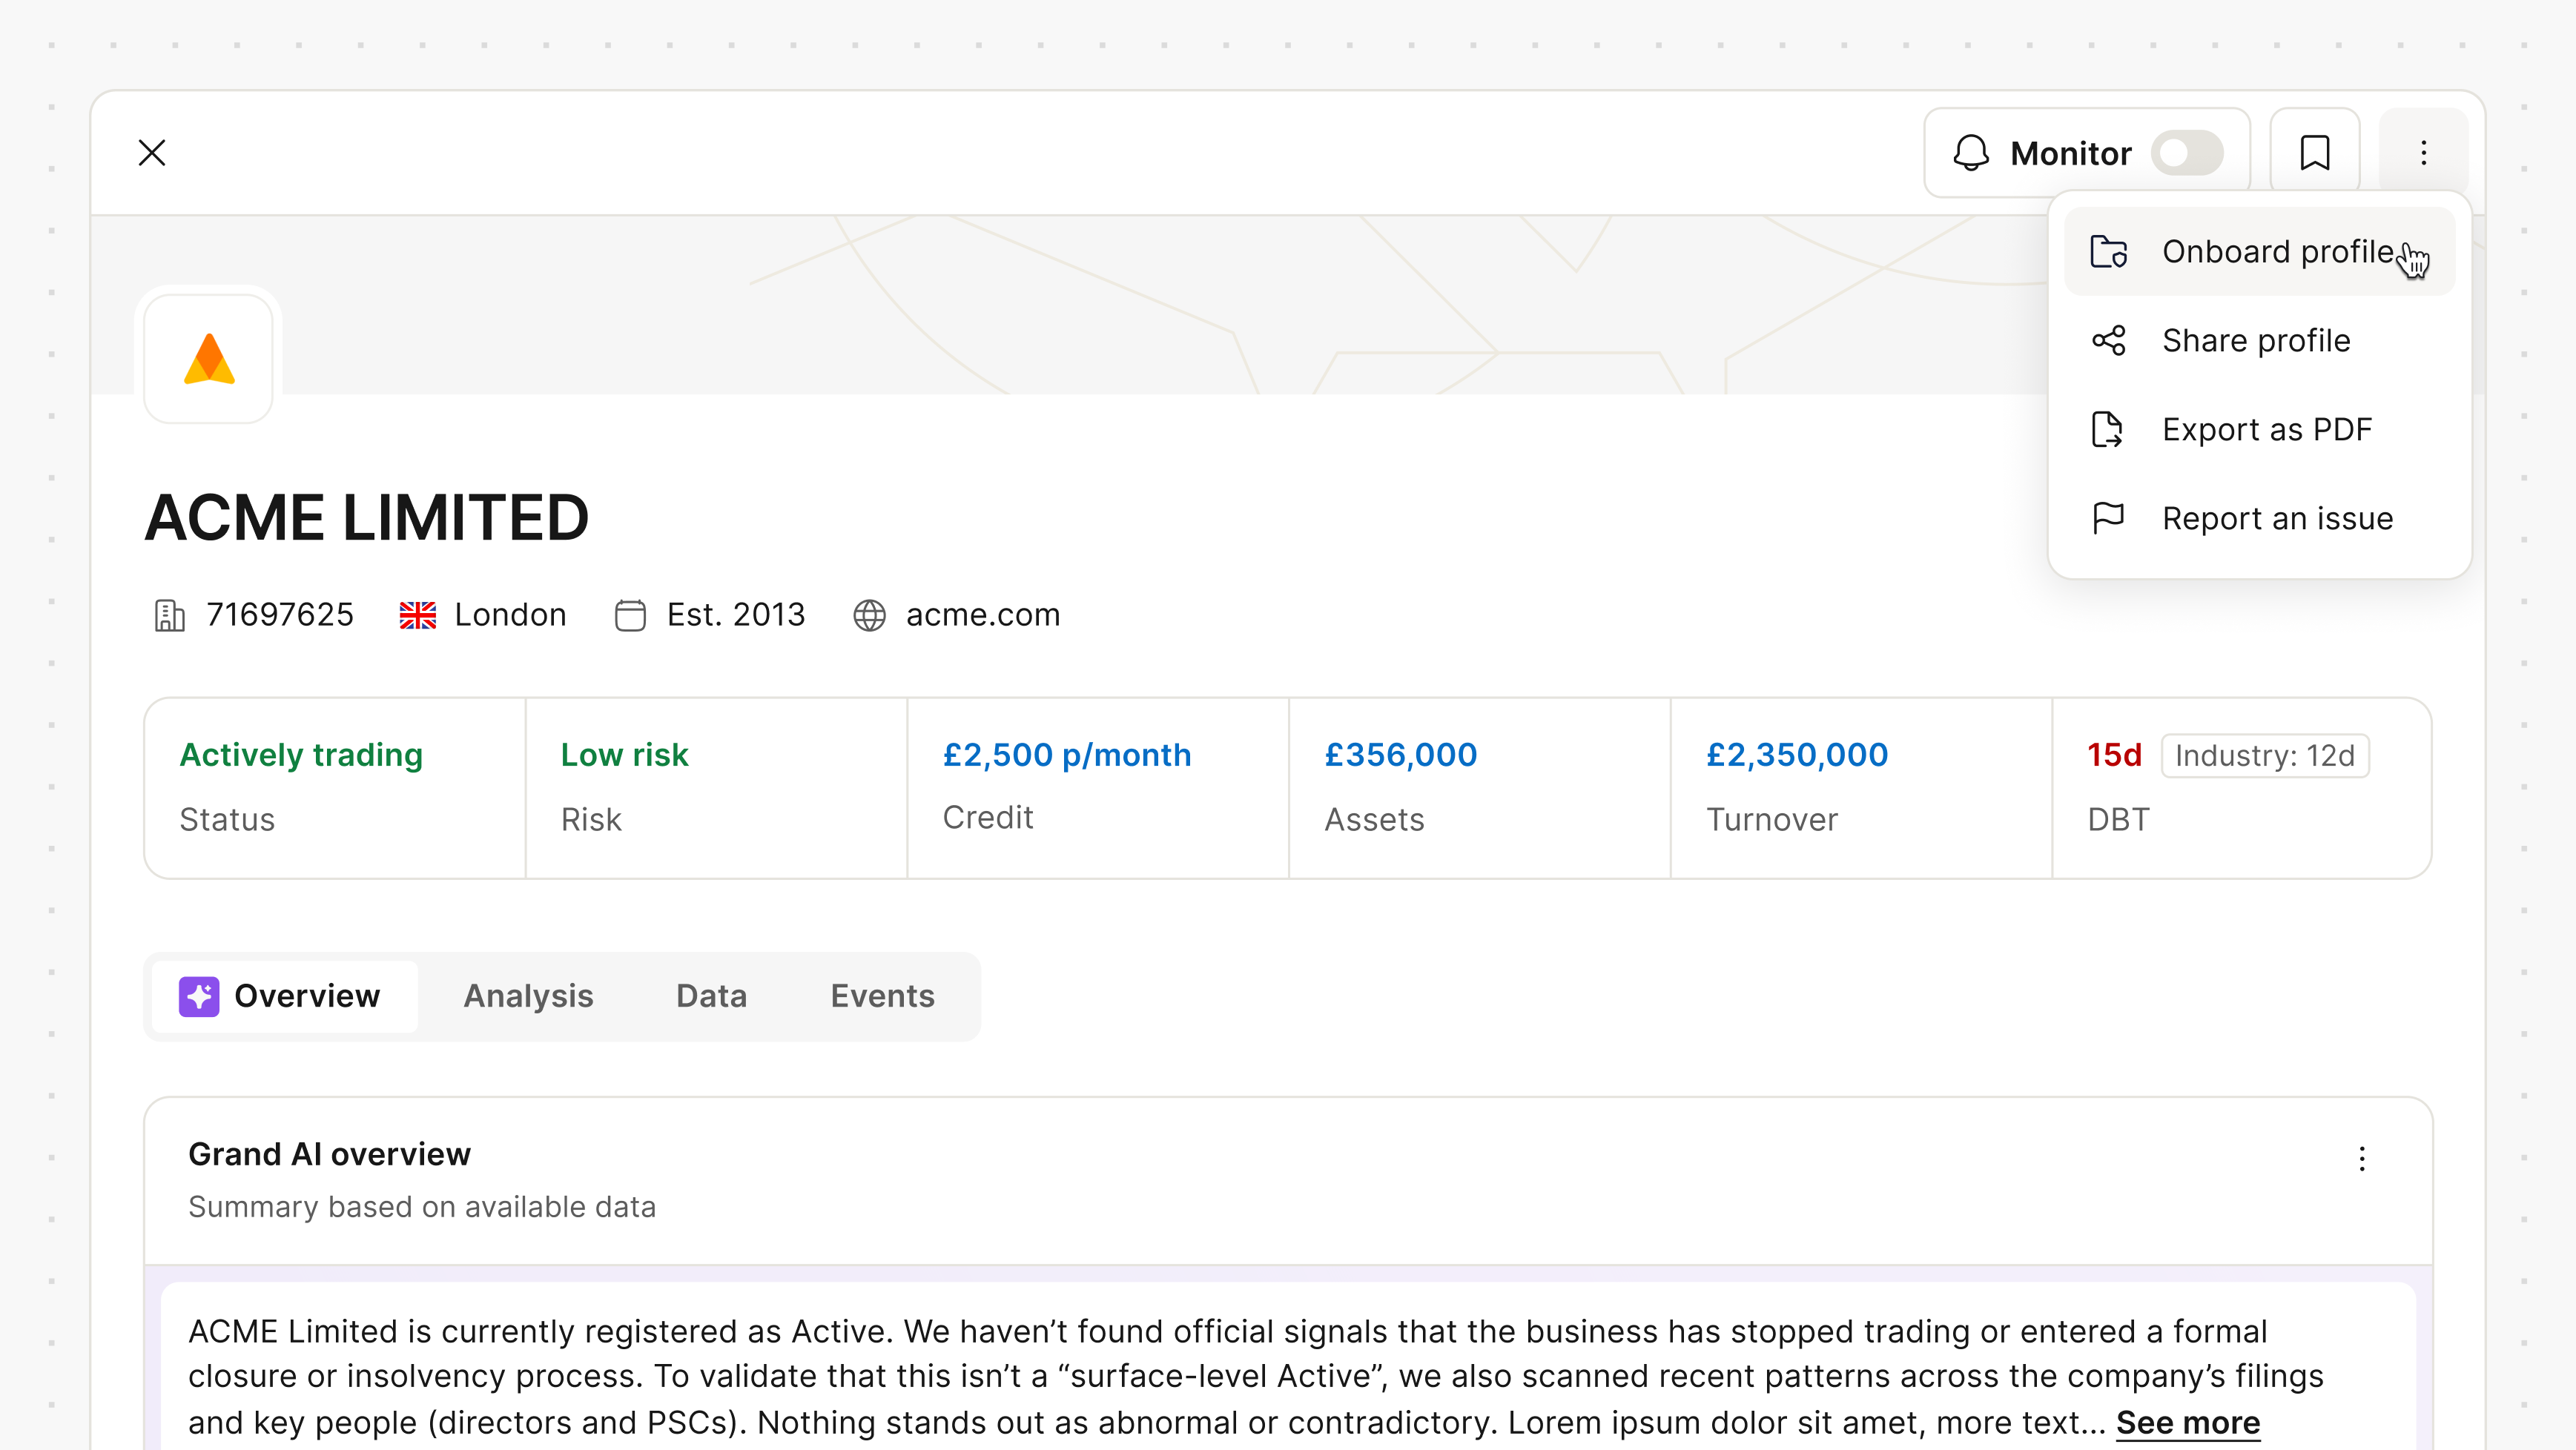Viewport: 2576px width, 1450px height.
Task: Toggle the Monitor switch on
Action: coord(2187,153)
